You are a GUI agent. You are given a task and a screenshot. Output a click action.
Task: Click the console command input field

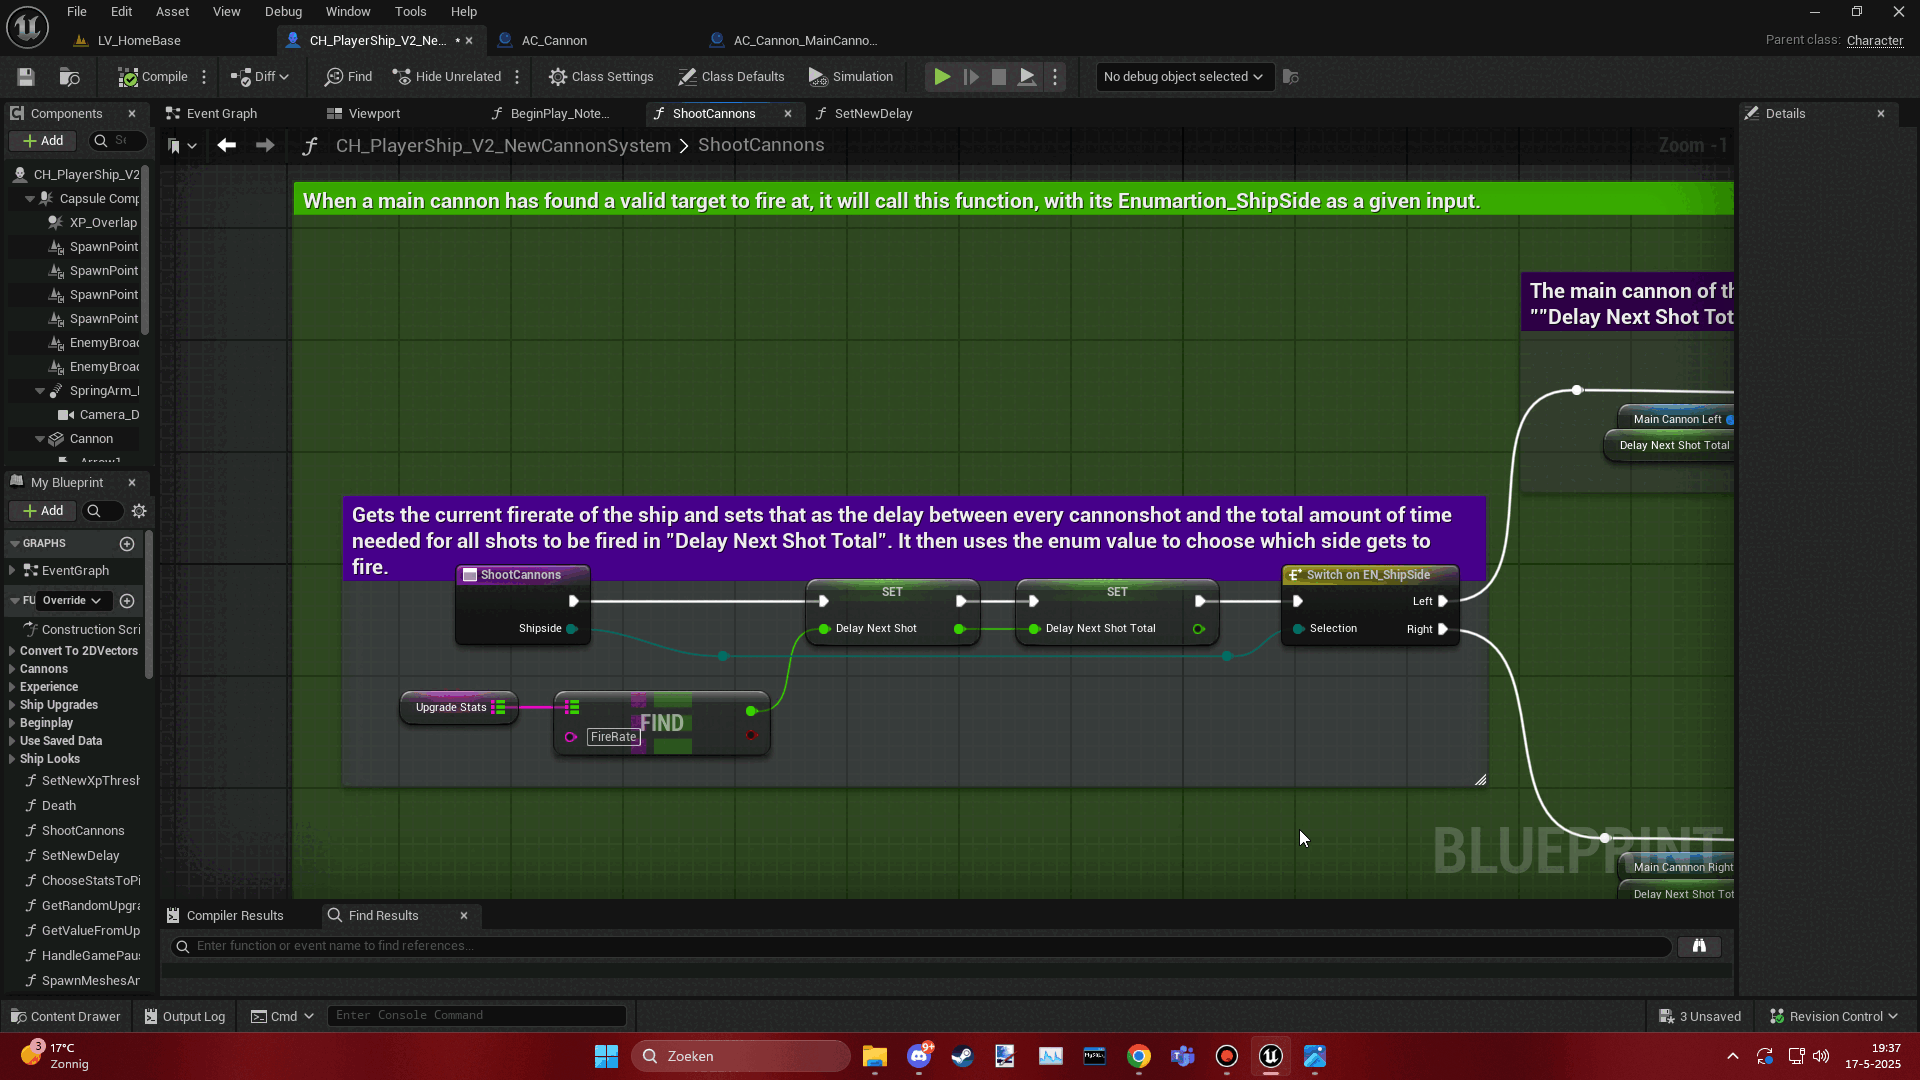[x=476, y=1016]
